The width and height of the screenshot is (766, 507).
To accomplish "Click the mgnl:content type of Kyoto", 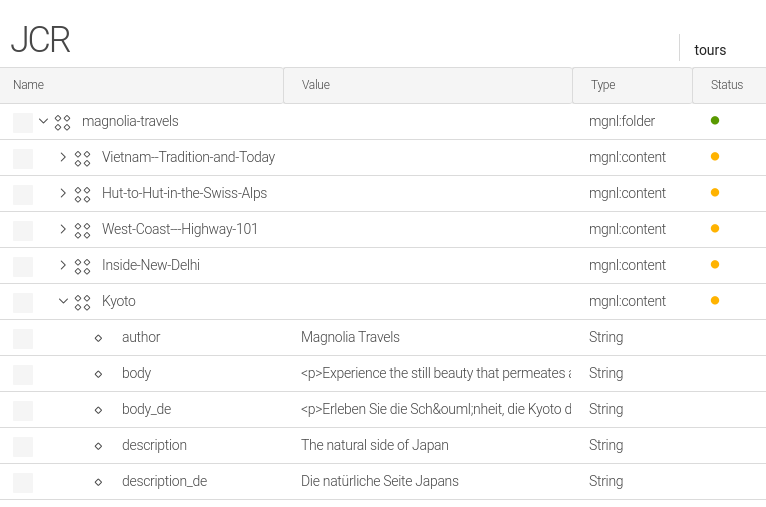I will [x=627, y=301].
